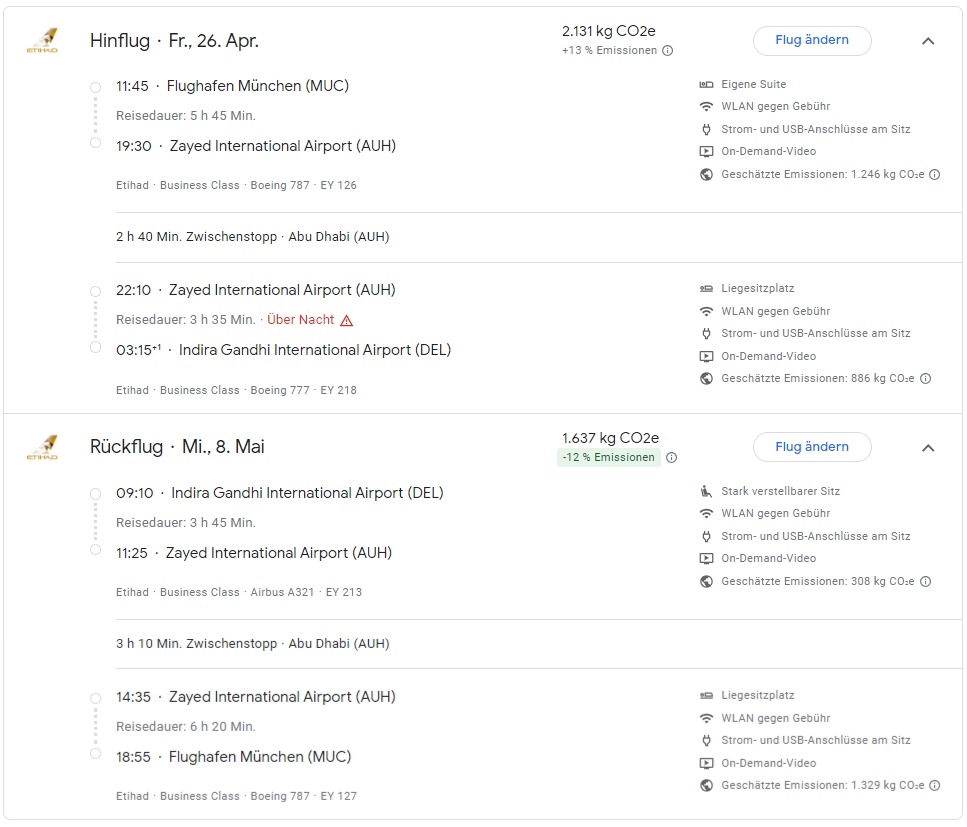The height and width of the screenshot is (827, 967).
Task: Click info icon next to +13 % Emissionen
Action: 668,51
